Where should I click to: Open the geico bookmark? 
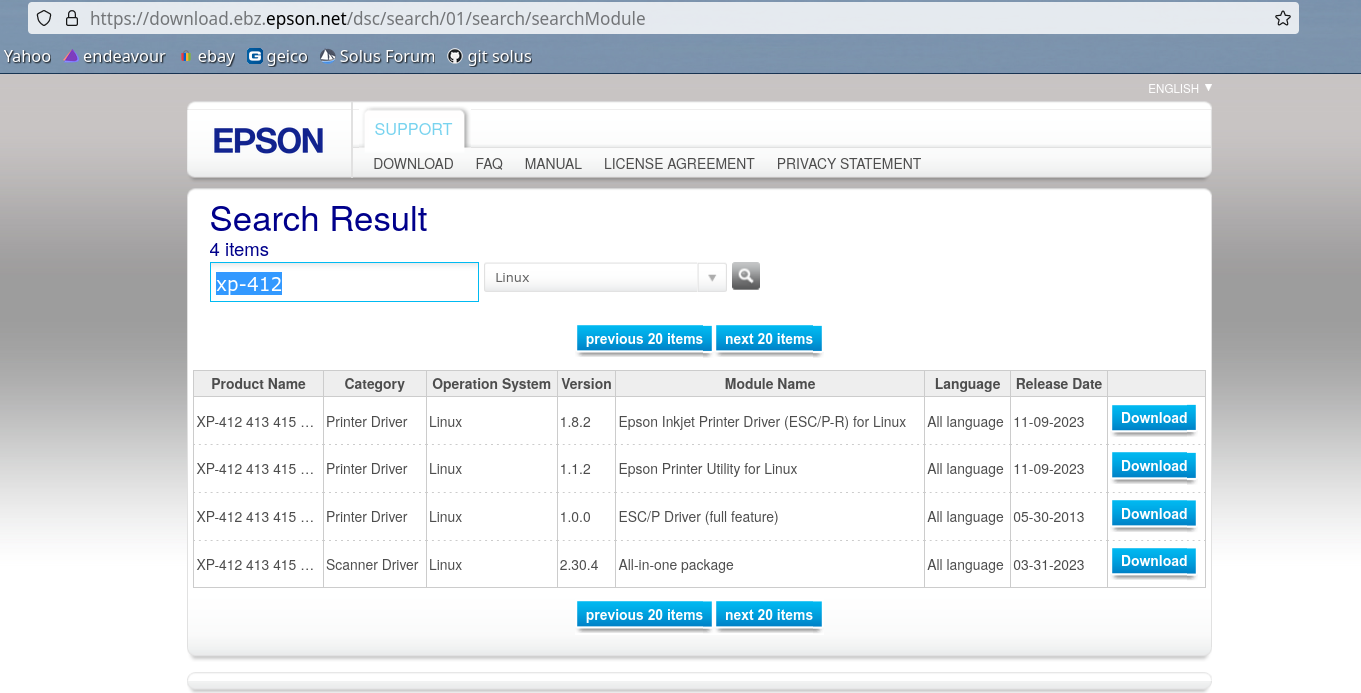point(277,57)
